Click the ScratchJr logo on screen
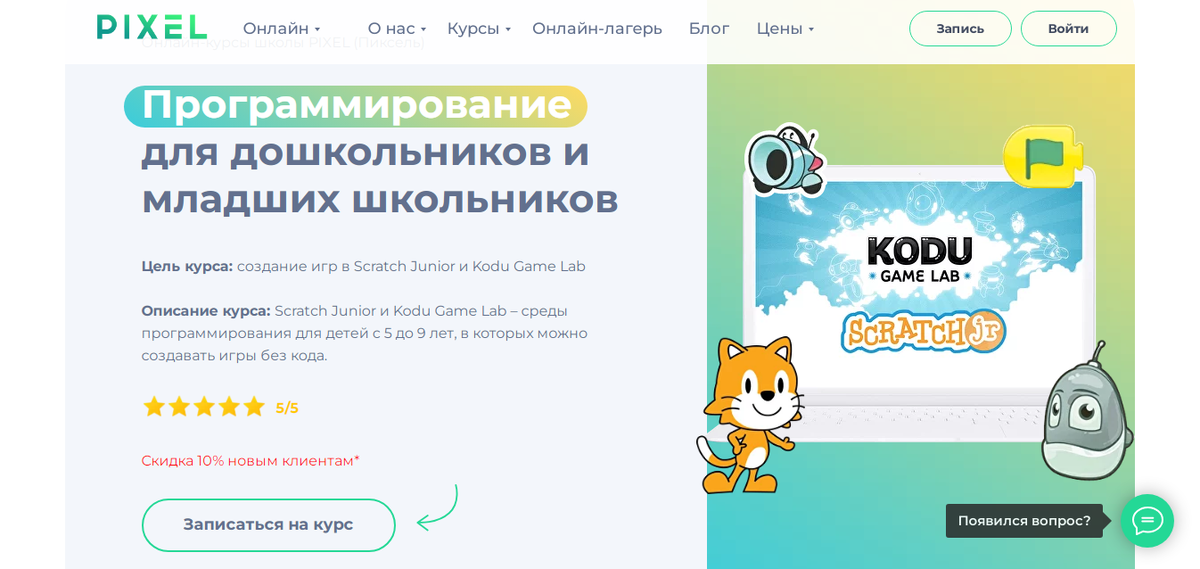Image resolution: width=1200 pixels, height=569 pixels. [x=922, y=332]
